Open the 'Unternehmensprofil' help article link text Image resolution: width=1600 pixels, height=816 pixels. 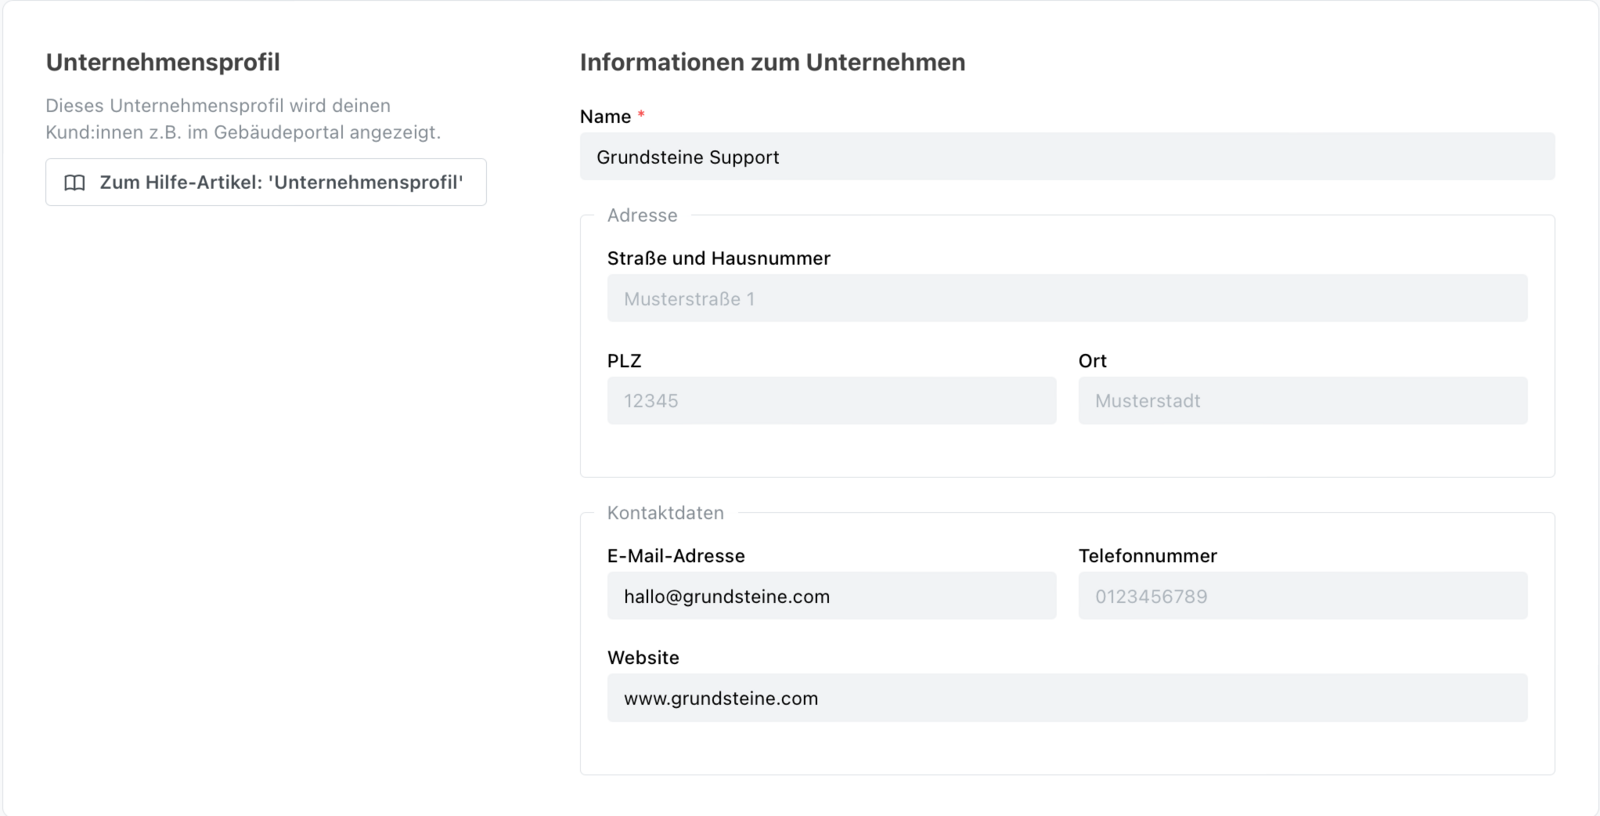point(281,183)
